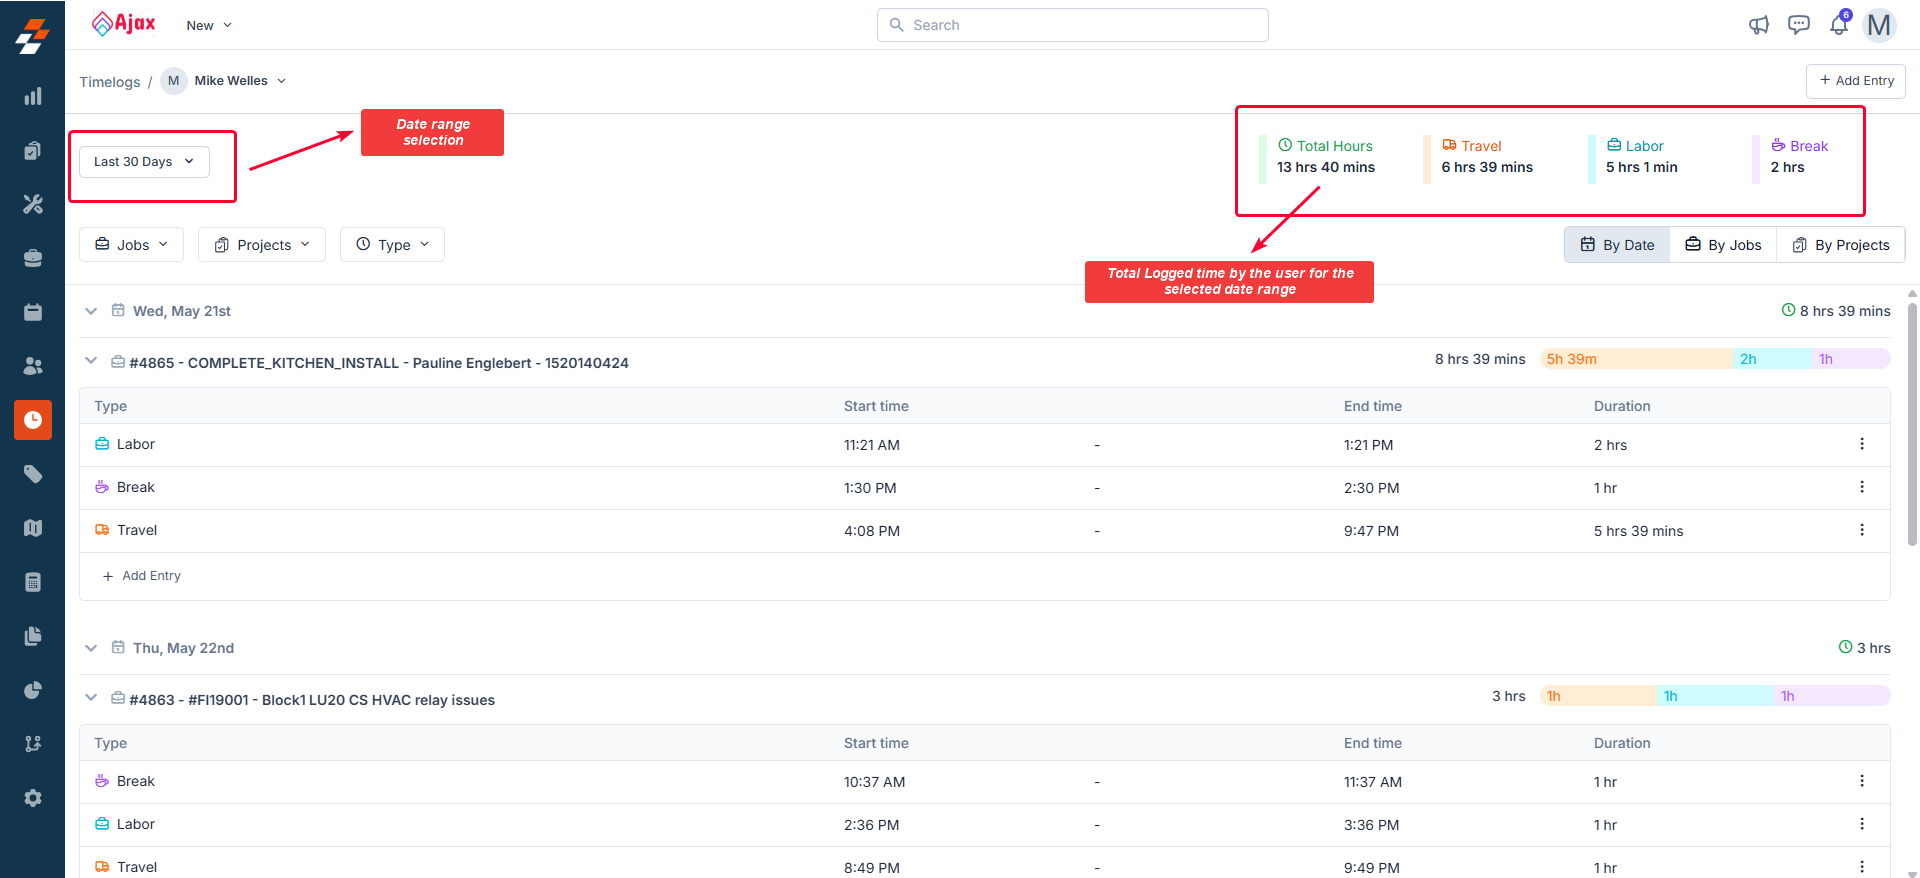Open the Projects filter dropdown
1920x878 pixels.
point(262,245)
